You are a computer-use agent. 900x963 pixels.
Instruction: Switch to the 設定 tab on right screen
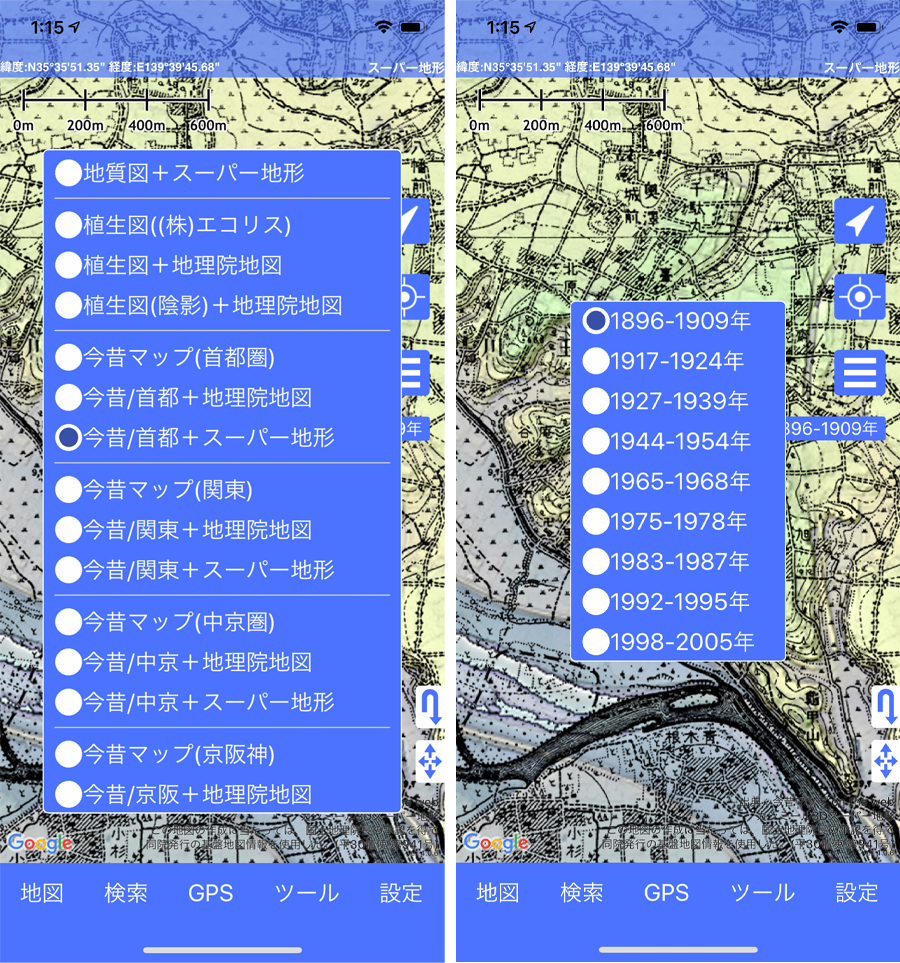(x=856, y=893)
